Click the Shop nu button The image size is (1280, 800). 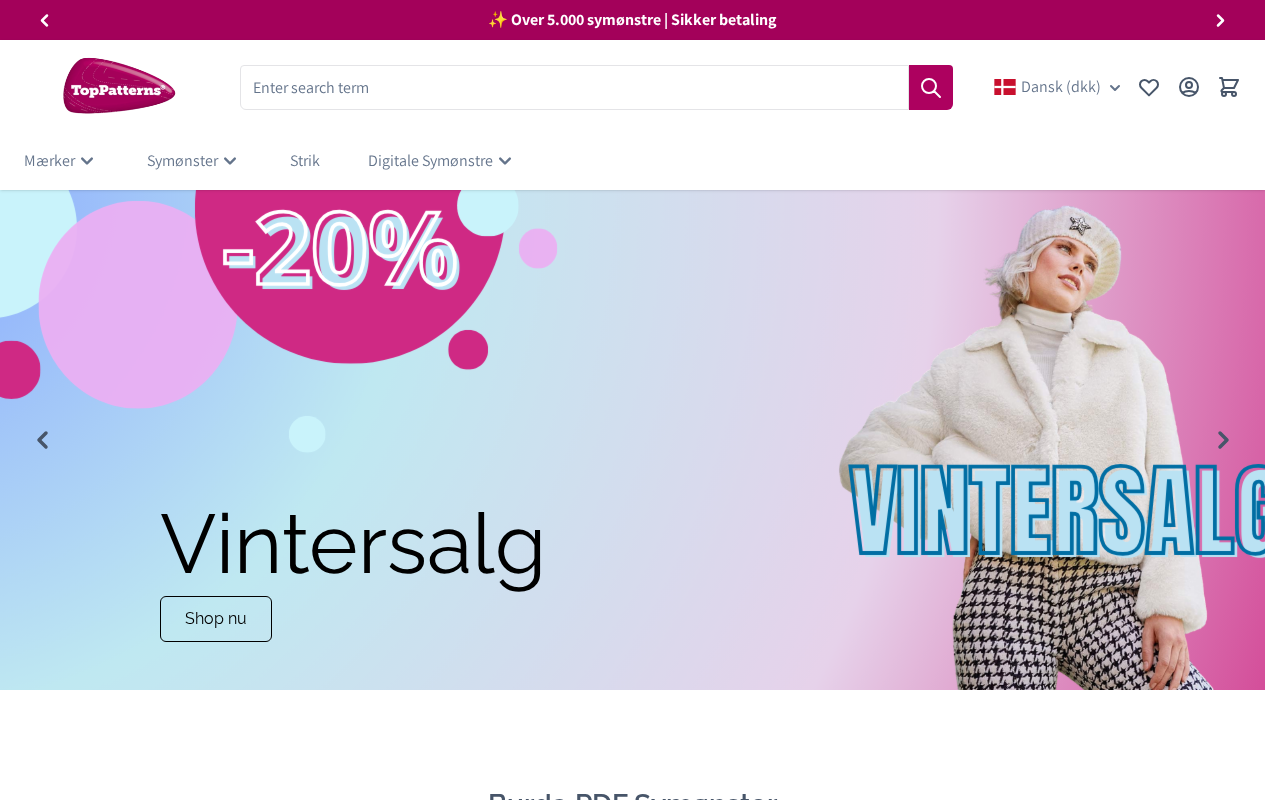[216, 619]
